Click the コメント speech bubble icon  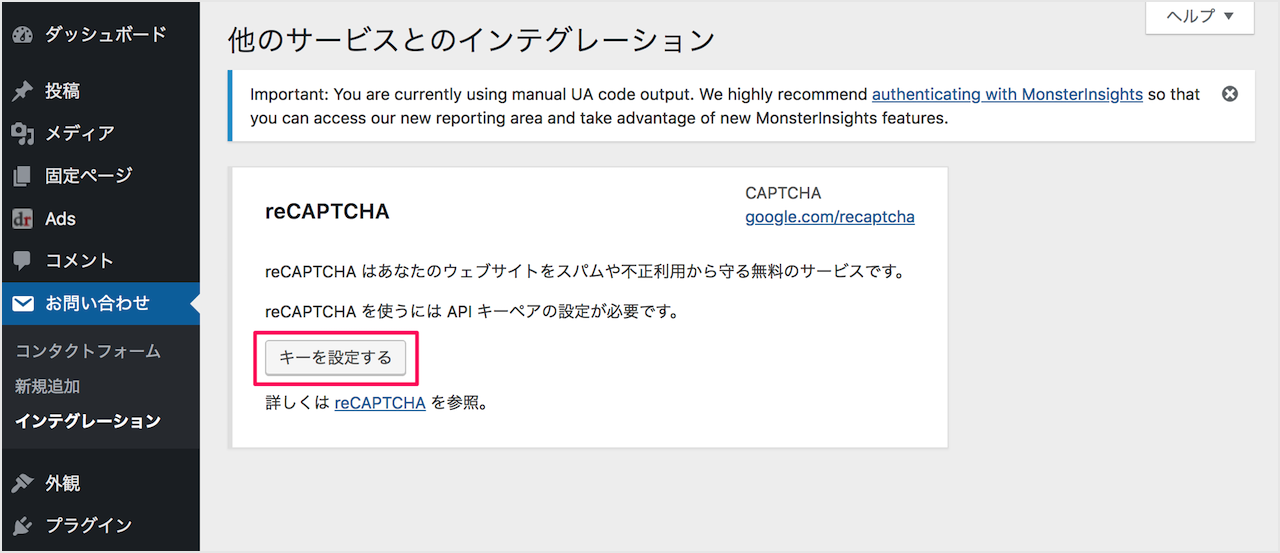click(22, 261)
